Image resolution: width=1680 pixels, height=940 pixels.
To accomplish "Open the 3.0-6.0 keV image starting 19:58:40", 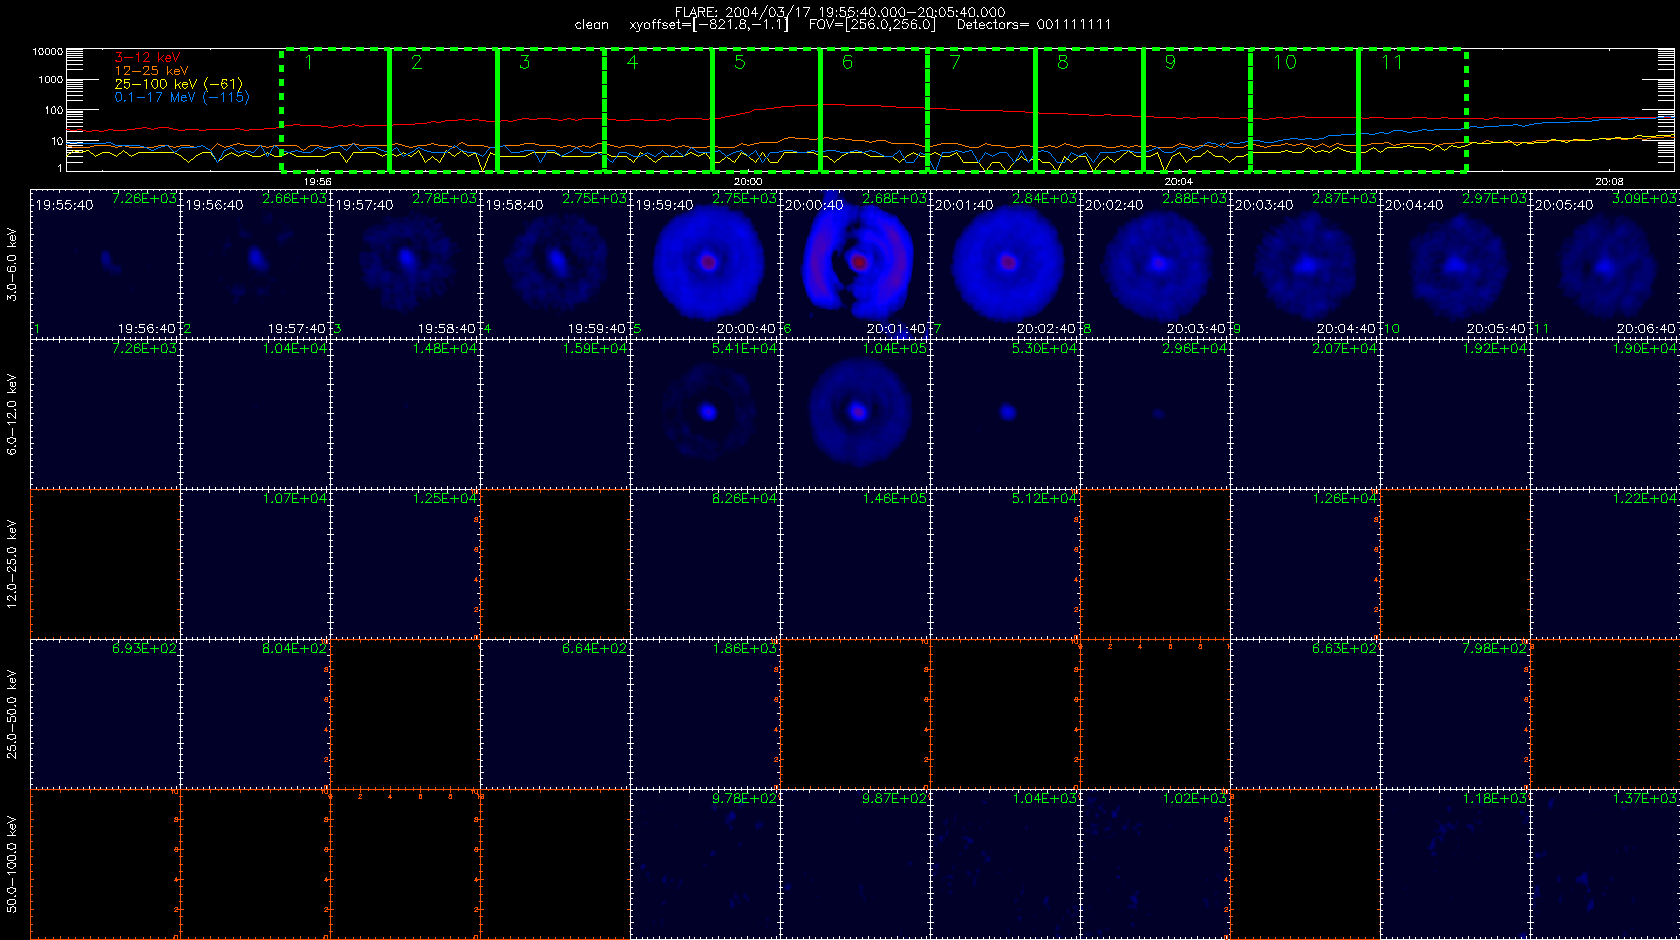I will tap(555, 263).
